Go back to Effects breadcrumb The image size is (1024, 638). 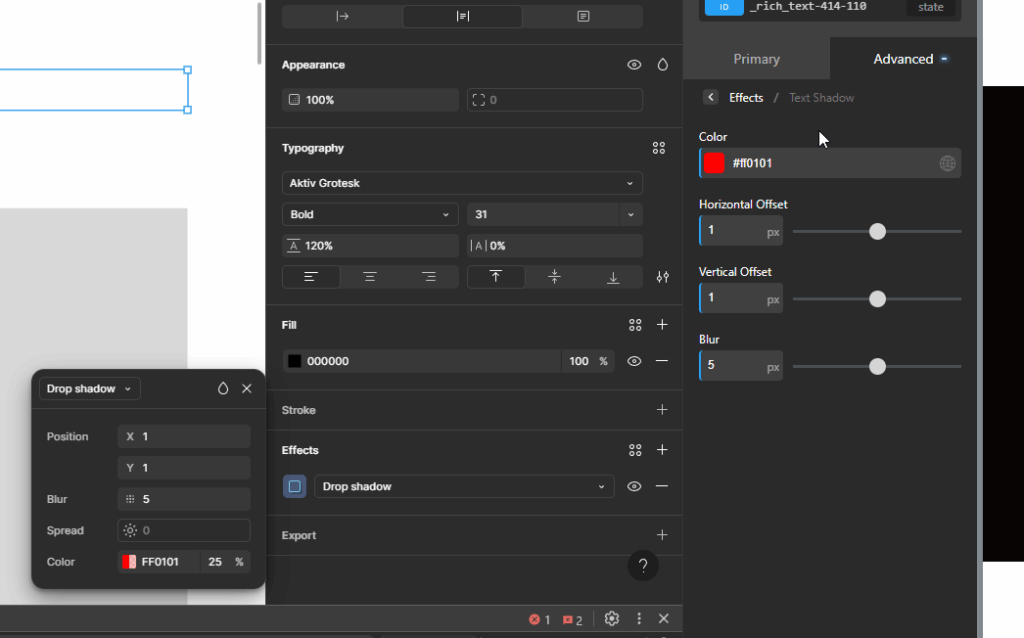[745, 98]
